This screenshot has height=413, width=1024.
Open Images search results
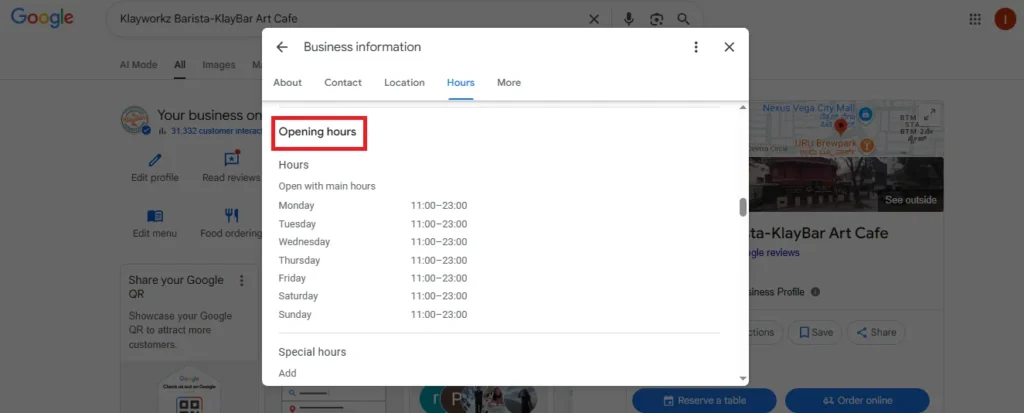pyautogui.click(x=219, y=65)
